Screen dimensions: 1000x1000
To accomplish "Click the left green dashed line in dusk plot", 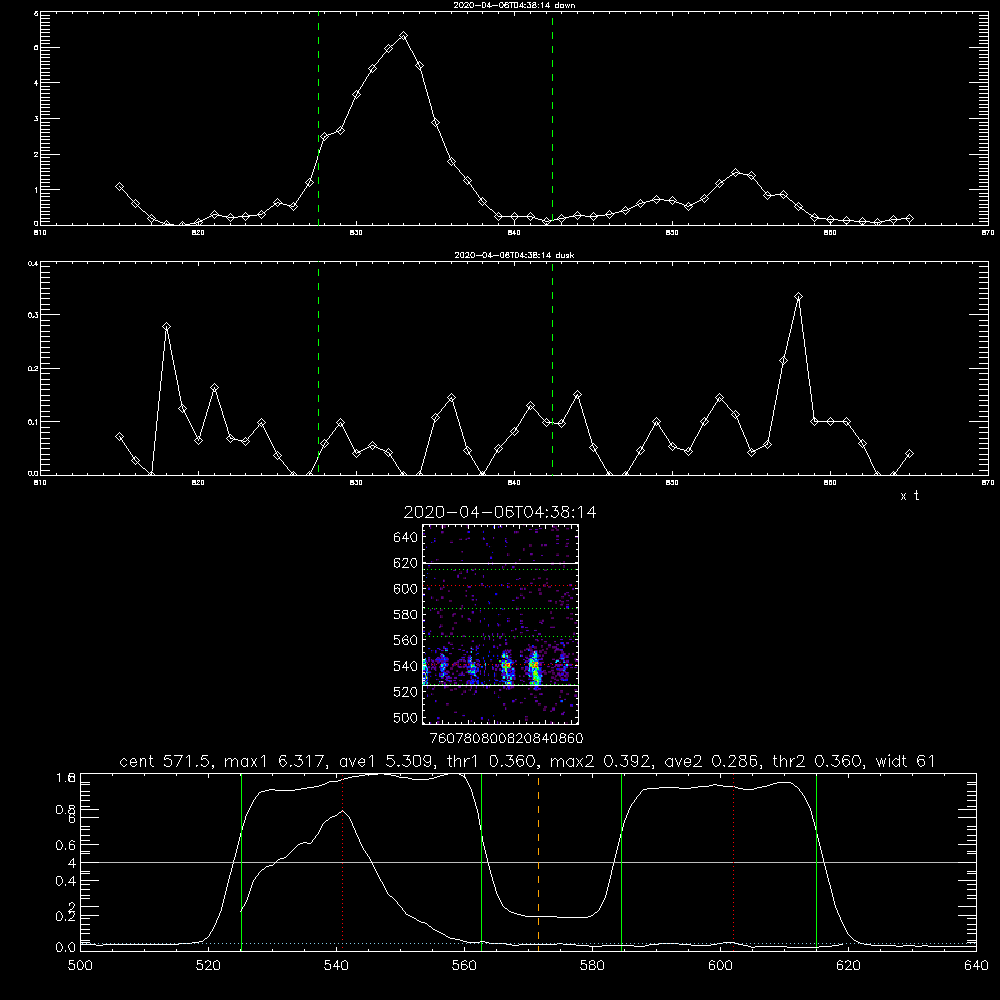I will click(318, 368).
